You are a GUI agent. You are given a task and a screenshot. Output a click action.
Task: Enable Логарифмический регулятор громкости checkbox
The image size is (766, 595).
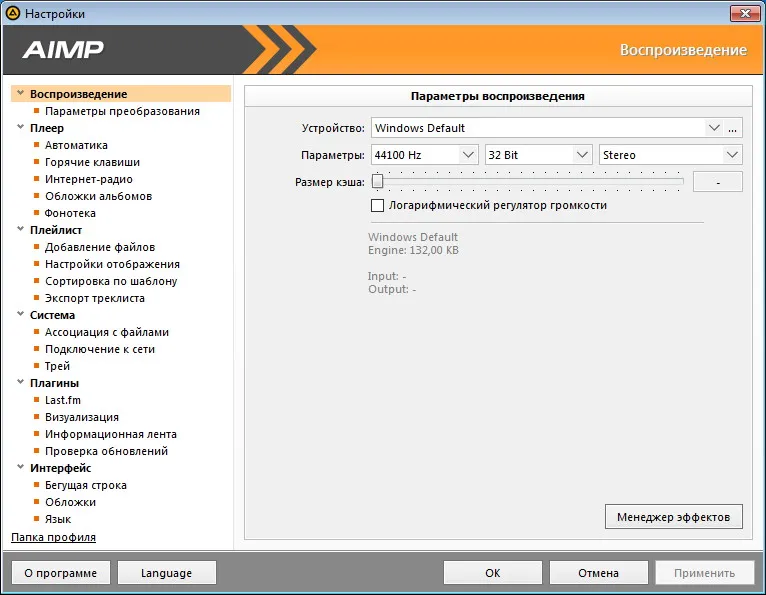pyautogui.click(x=377, y=205)
